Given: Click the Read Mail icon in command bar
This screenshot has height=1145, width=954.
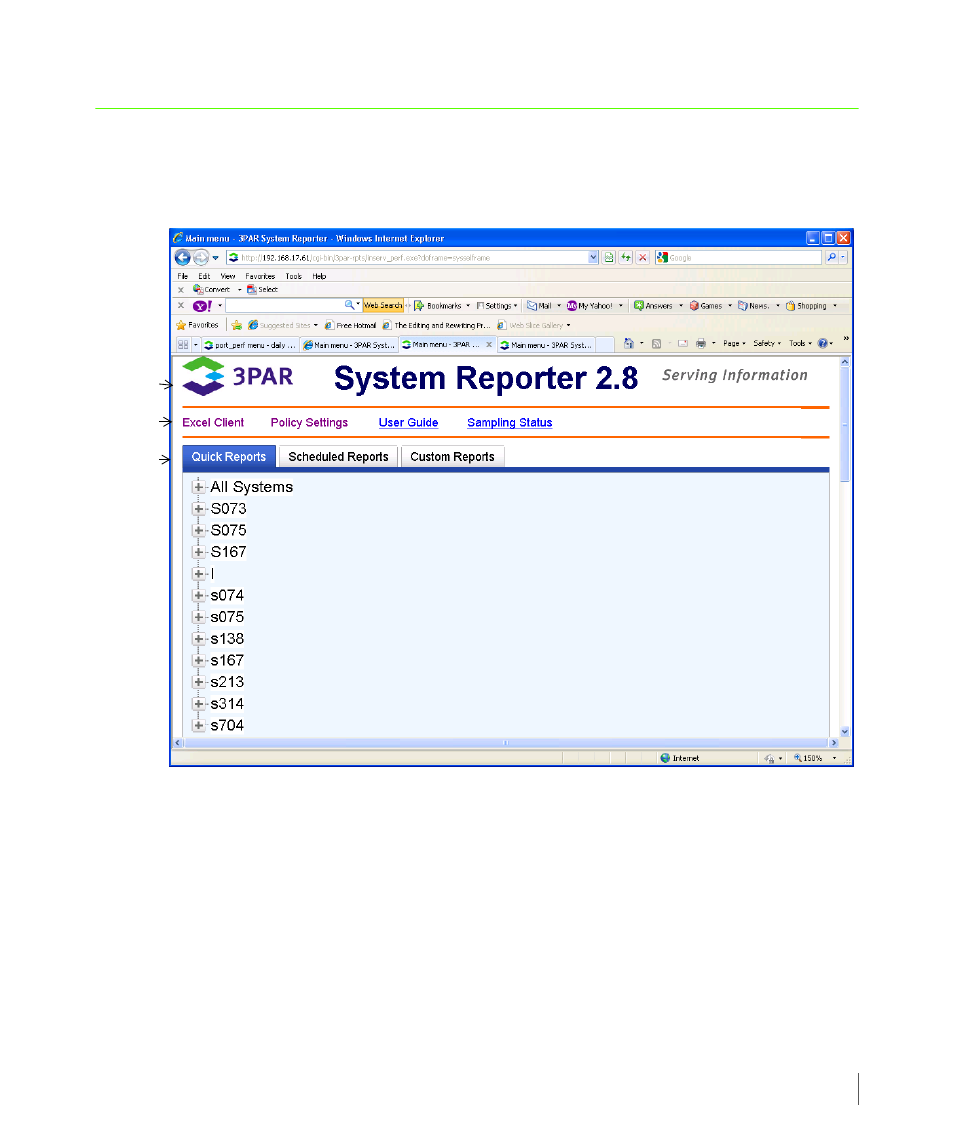Looking at the screenshot, I should point(682,343).
